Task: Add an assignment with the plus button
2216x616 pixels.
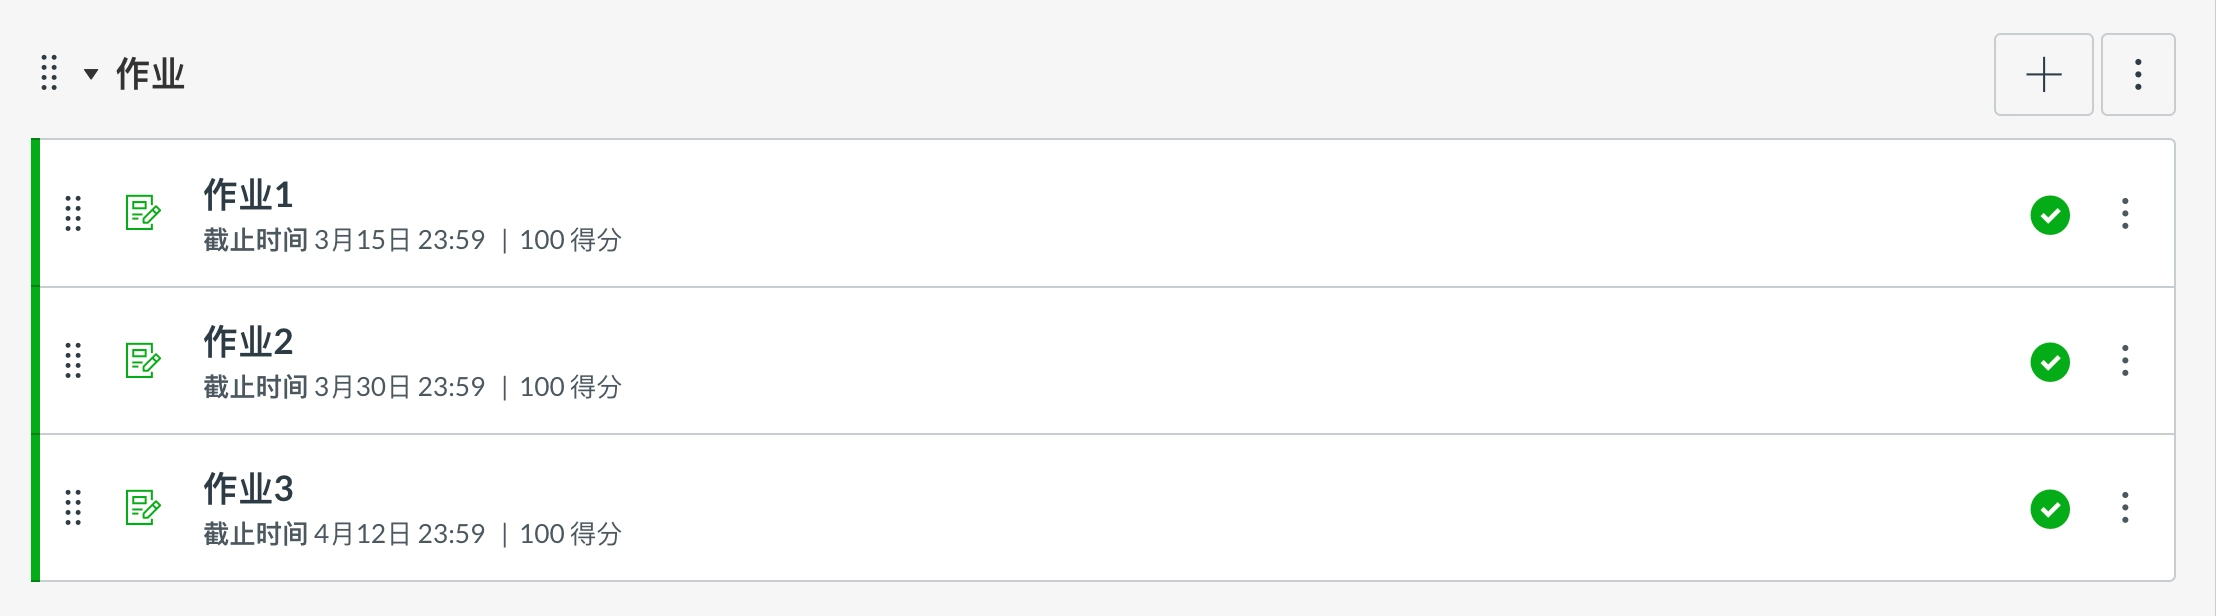Action: pyautogui.click(x=2043, y=75)
